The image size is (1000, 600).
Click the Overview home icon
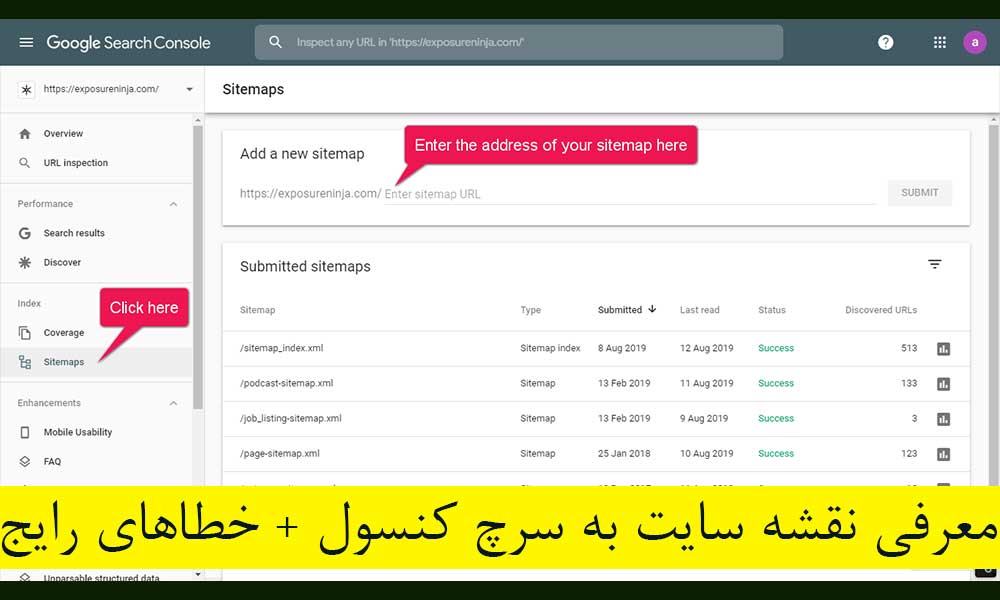tap(25, 133)
